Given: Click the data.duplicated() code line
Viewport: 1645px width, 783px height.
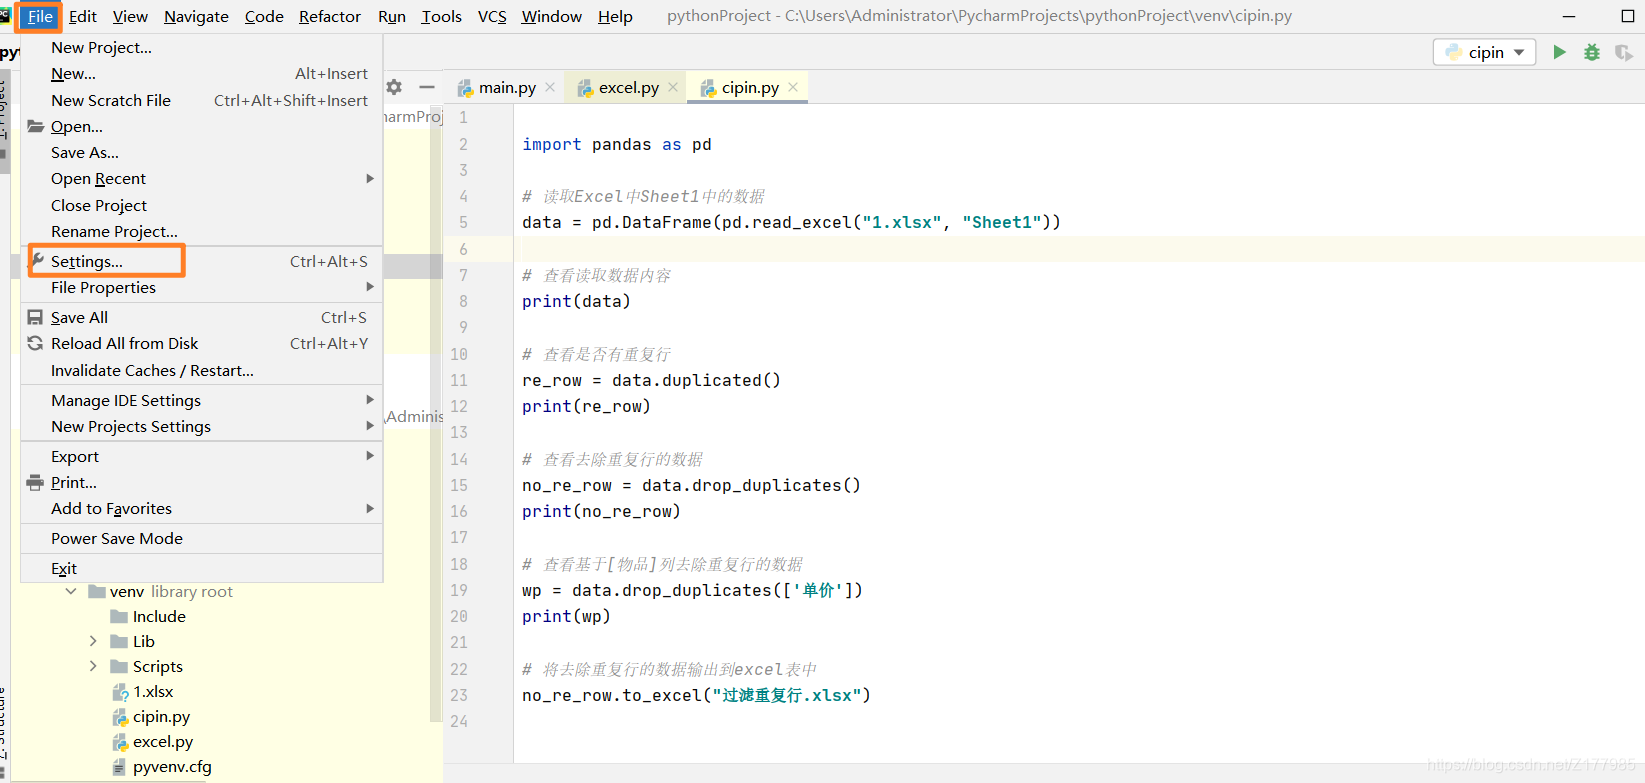Looking at the screenshot, I should (651, 380).
